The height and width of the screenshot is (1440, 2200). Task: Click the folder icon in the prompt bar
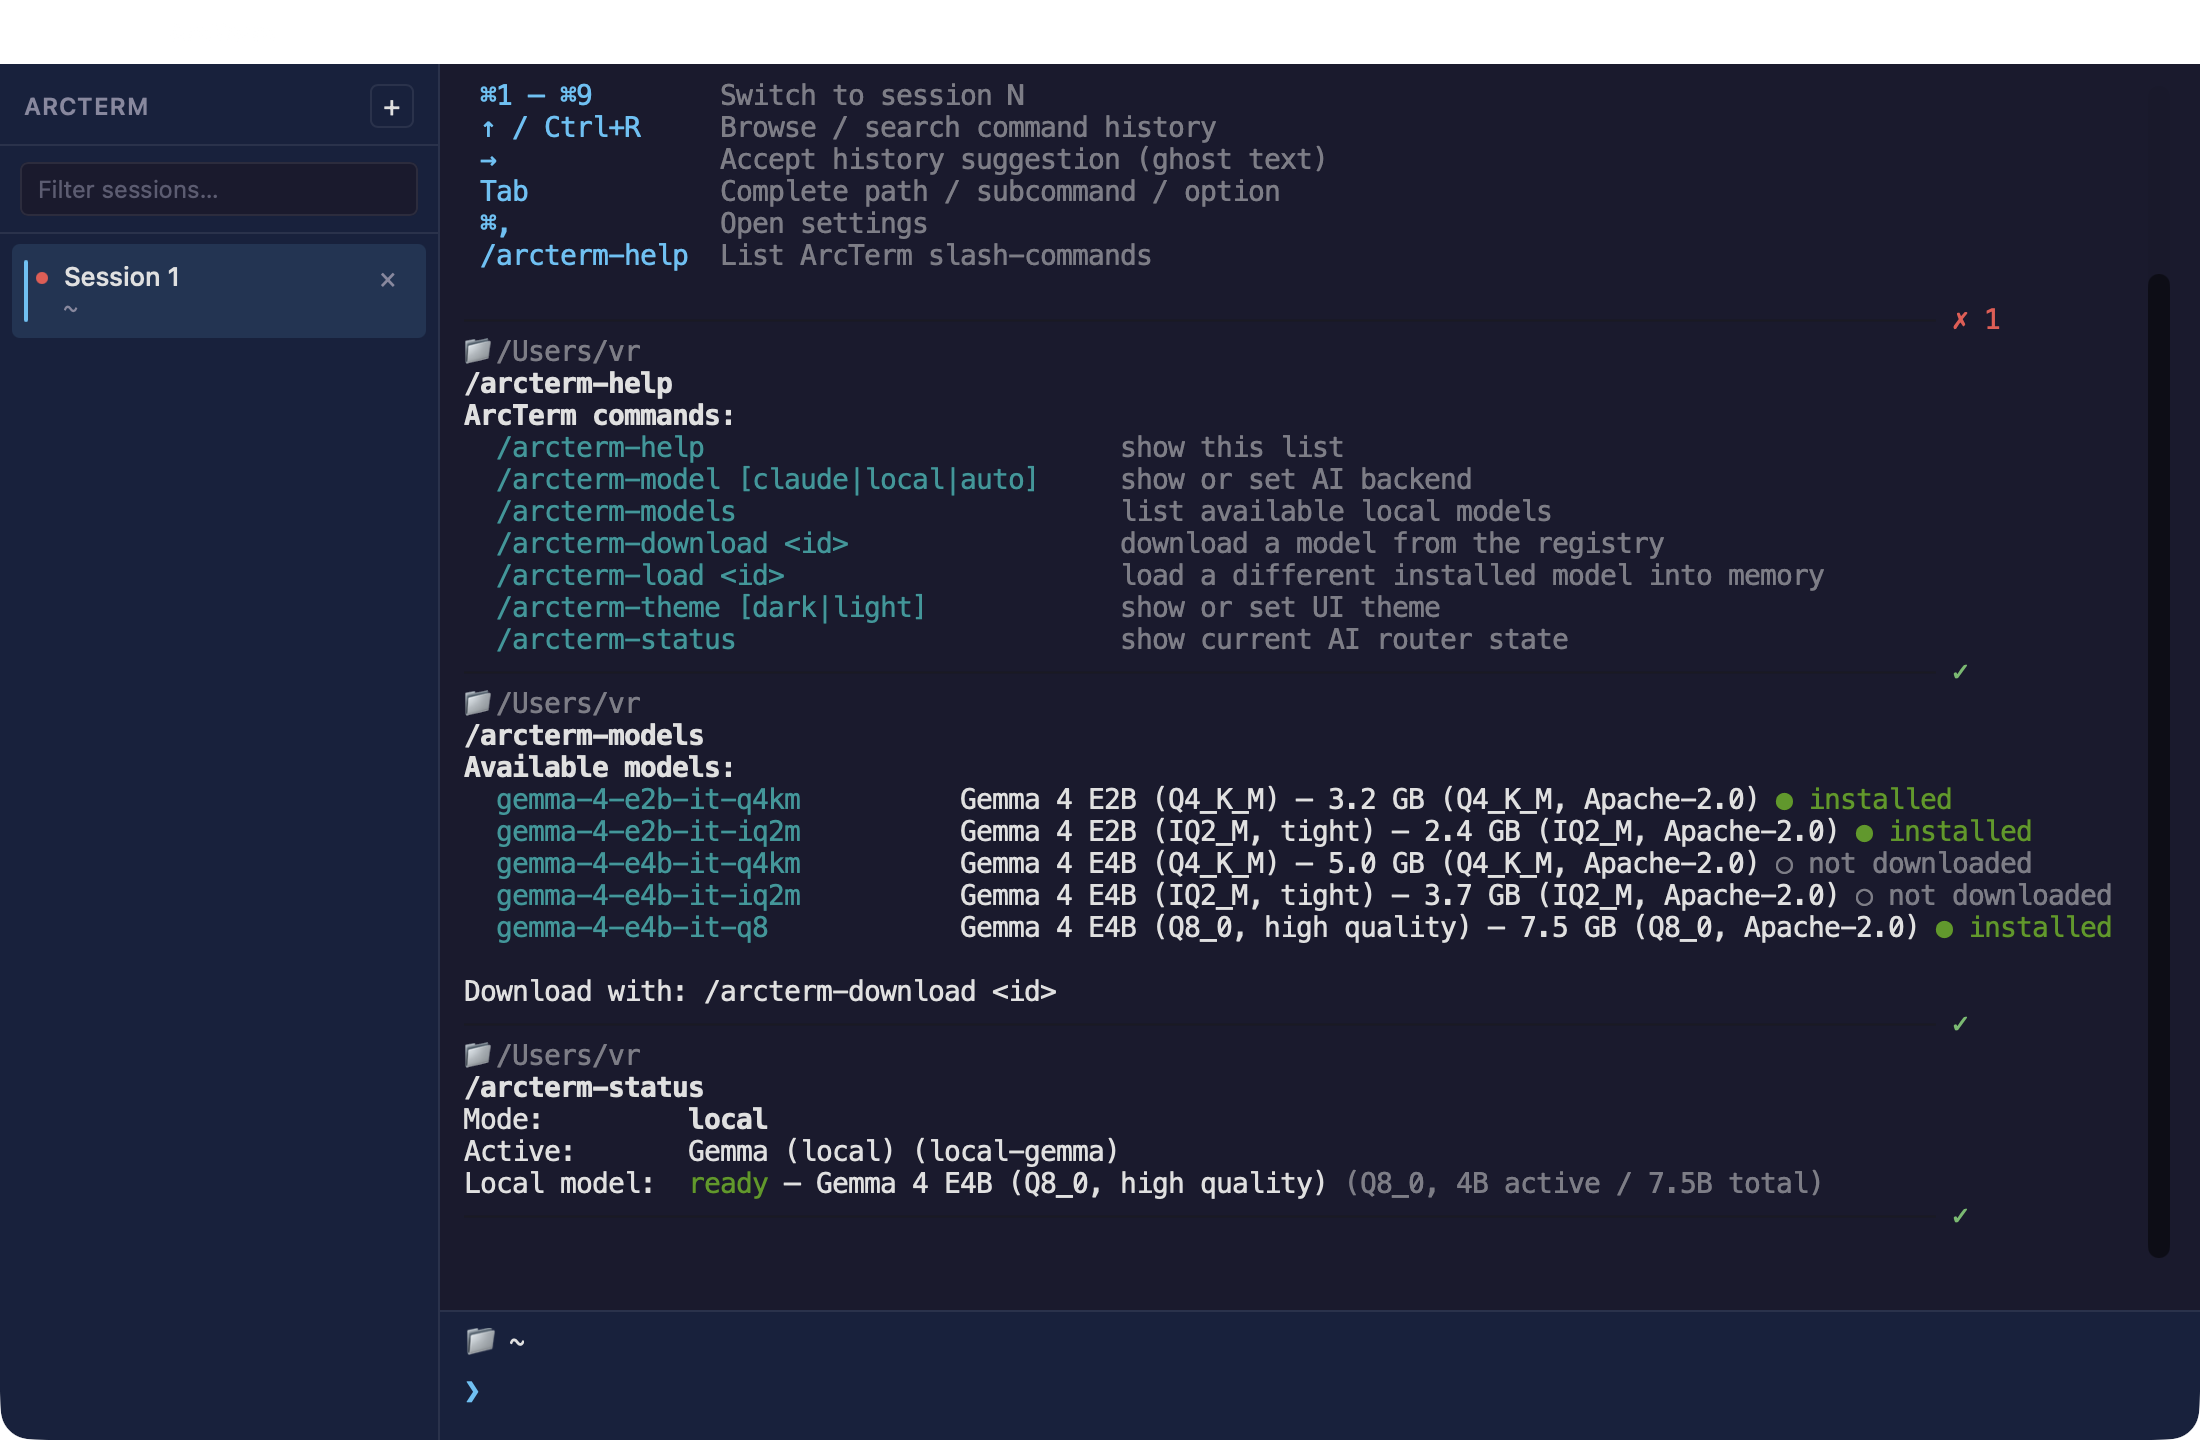pyautogui.click(x=480, y=1341)
